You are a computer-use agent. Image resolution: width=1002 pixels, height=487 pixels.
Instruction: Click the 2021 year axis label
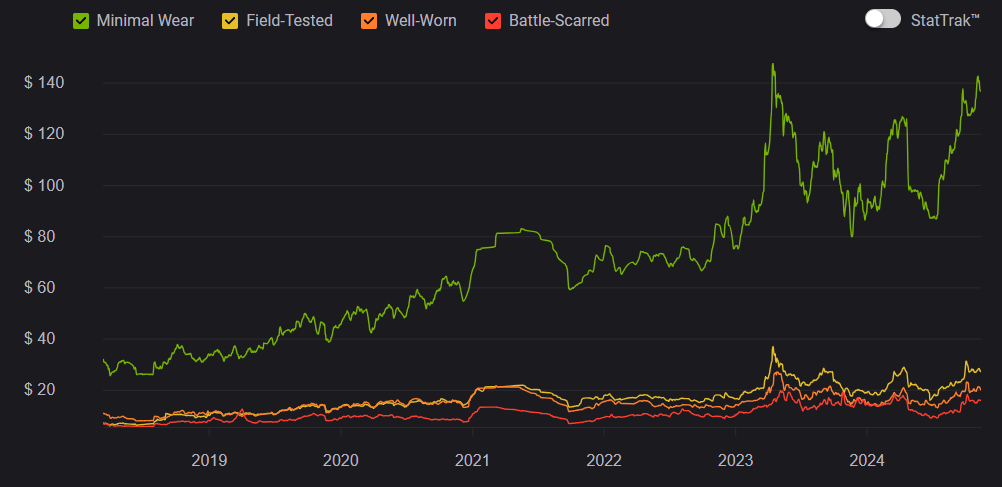click(471, 460)
